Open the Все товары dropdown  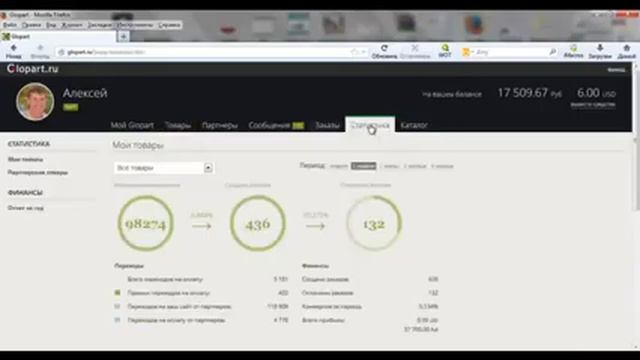(164, 168)
